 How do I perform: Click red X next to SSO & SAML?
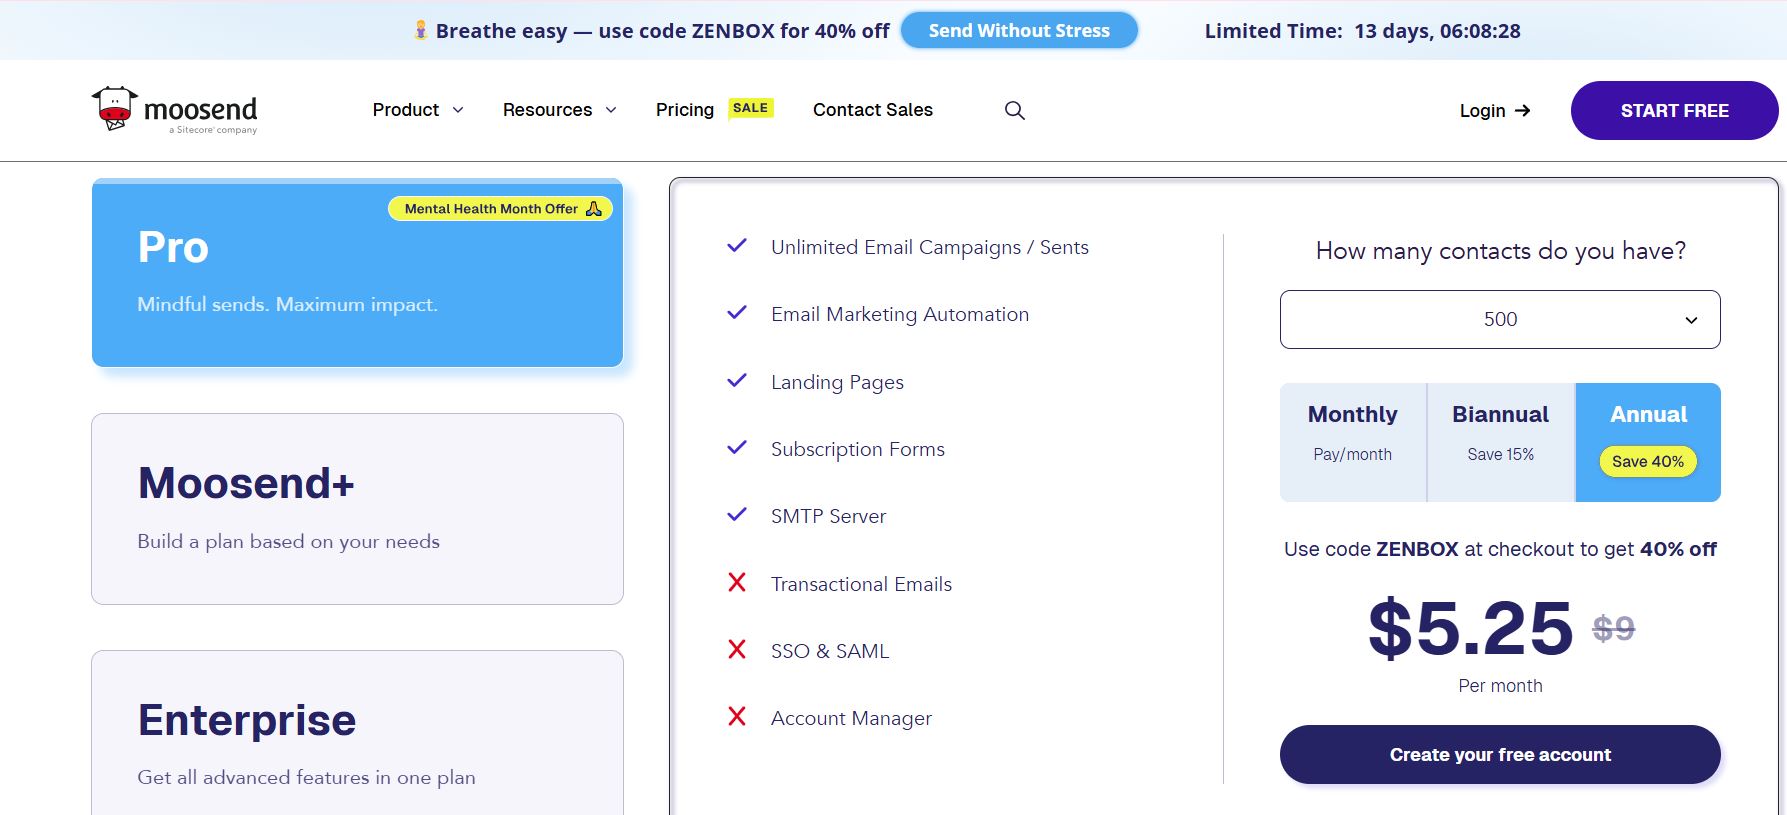pos(737,649)
